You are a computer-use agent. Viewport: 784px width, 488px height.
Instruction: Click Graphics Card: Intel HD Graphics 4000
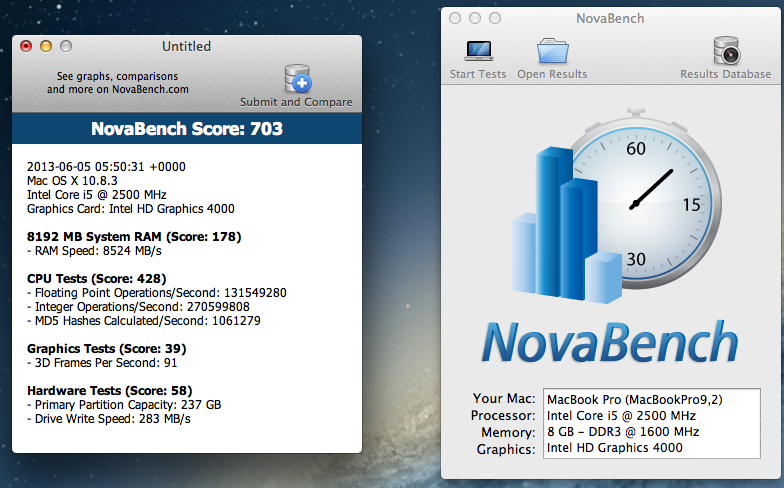(130, 208)
